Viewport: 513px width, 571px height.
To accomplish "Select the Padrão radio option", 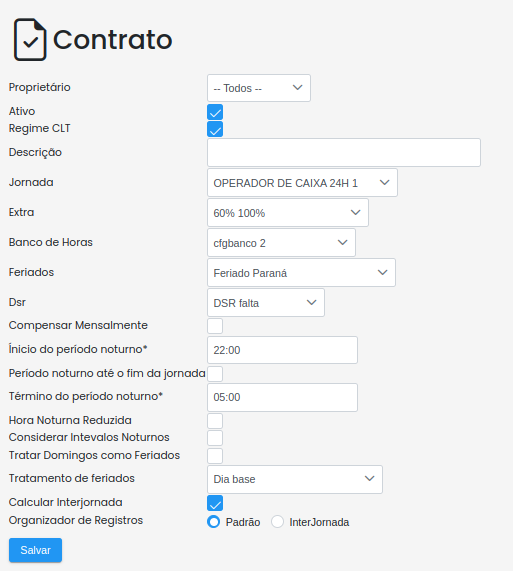I will click(x=214, y=521).
